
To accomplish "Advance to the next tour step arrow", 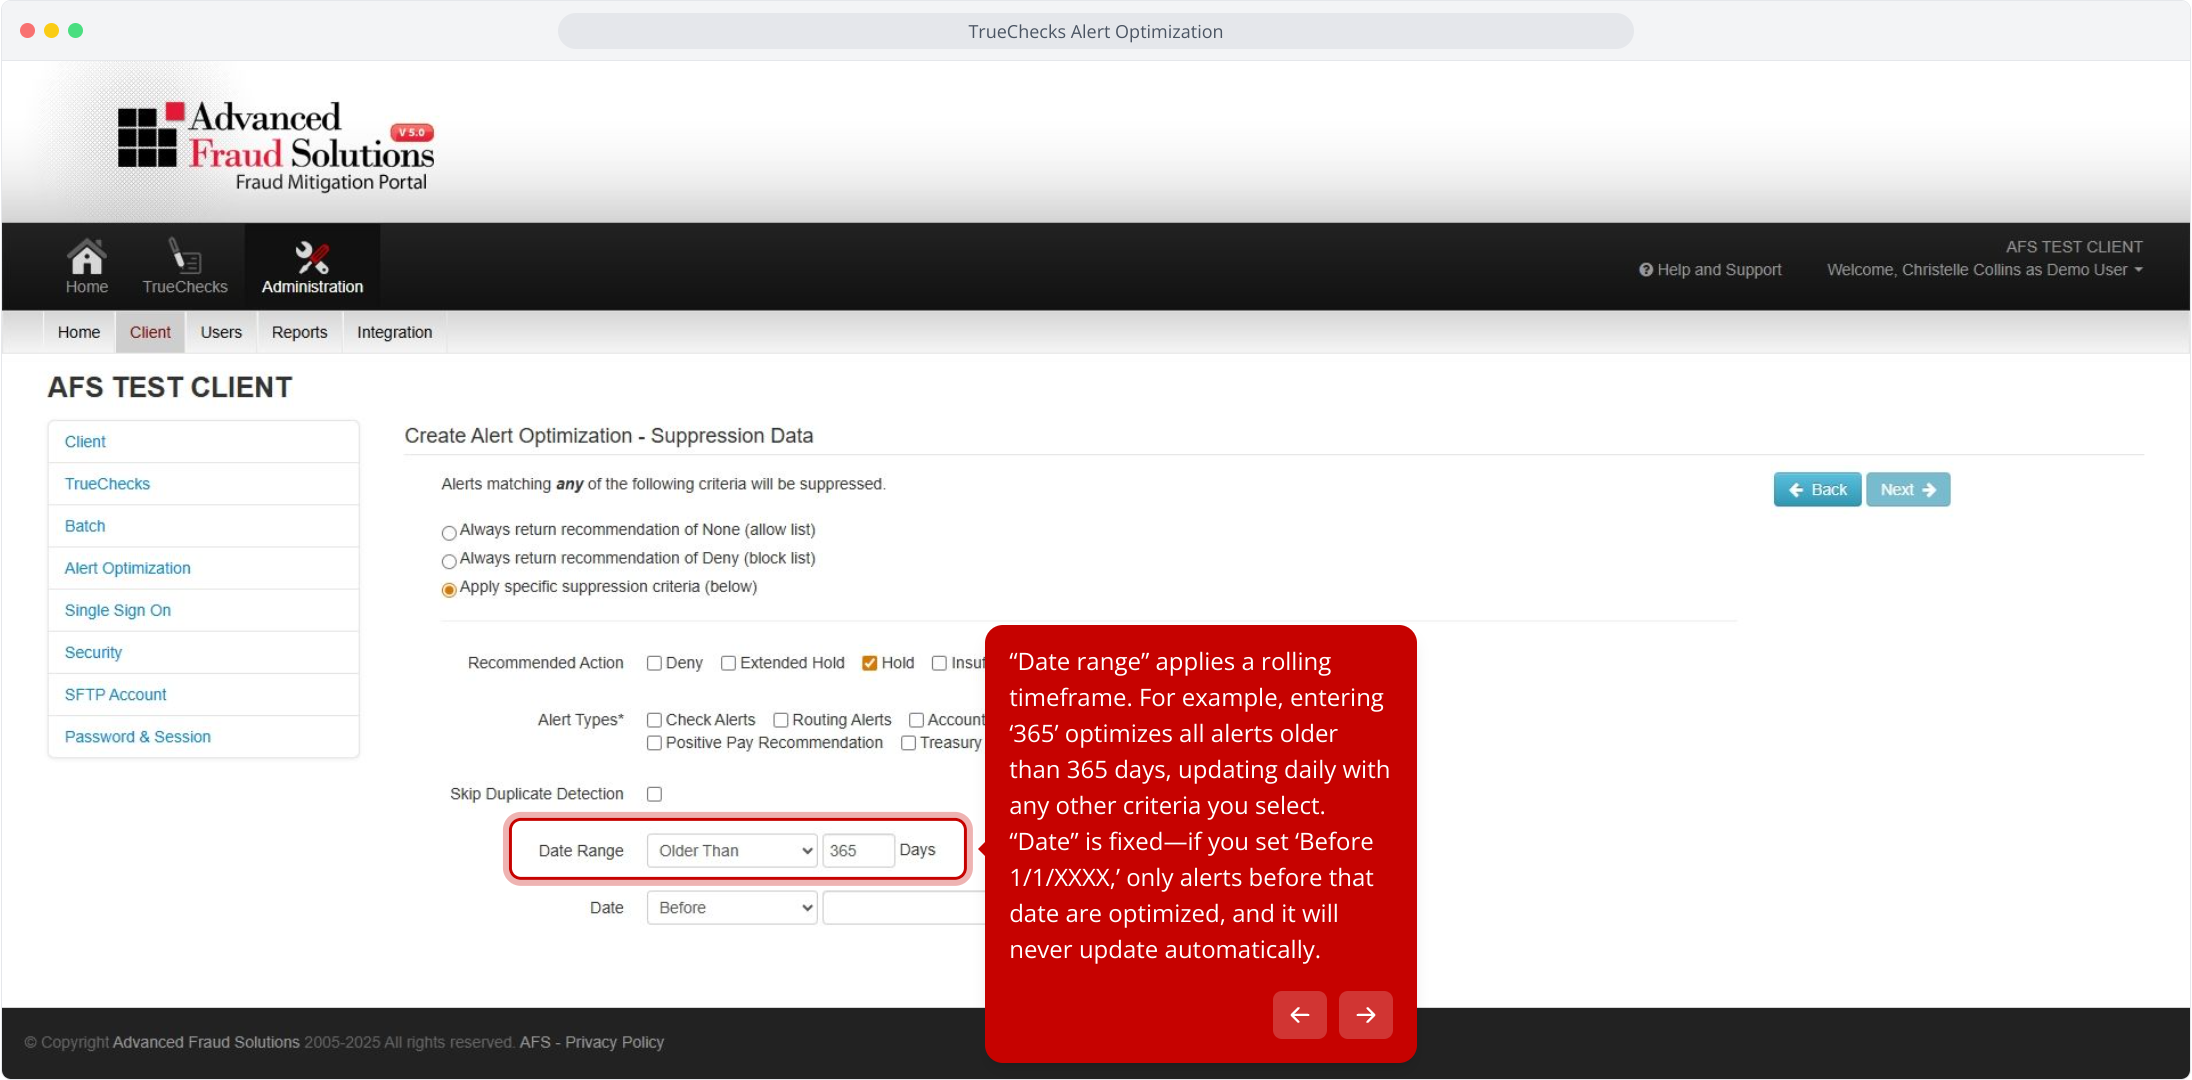I will 1366,1015.
